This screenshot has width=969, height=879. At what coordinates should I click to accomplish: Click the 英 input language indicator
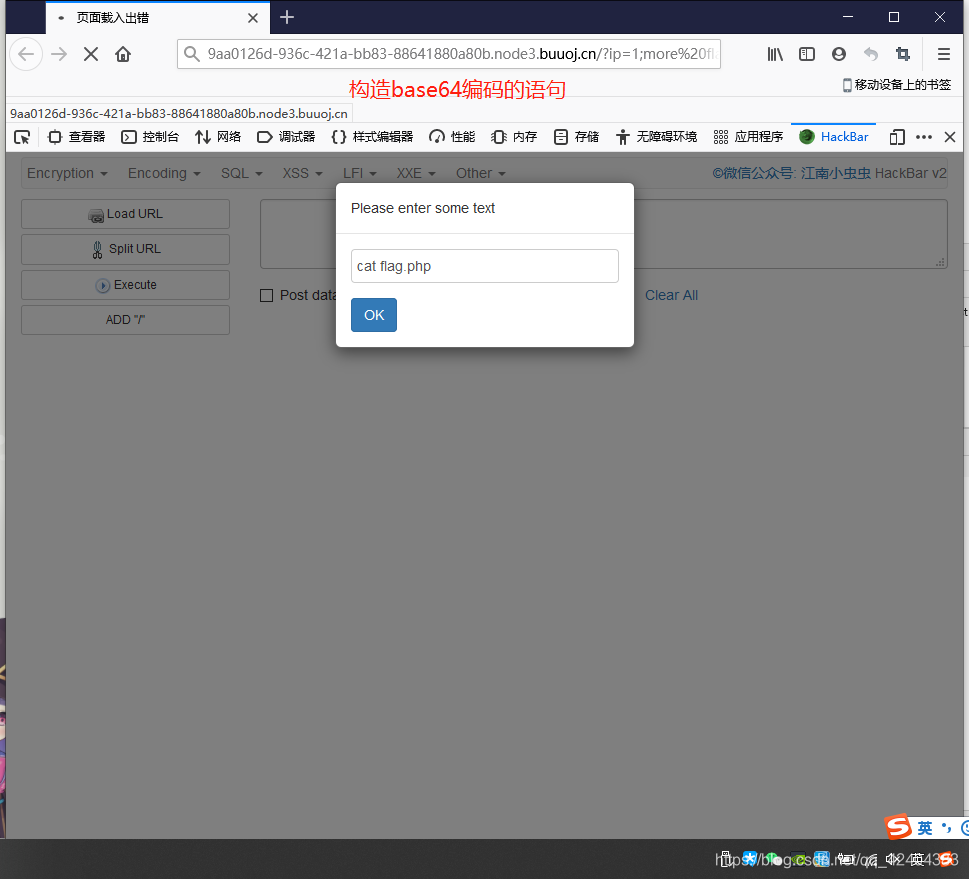pyautogui.click(x=925, y=828)
